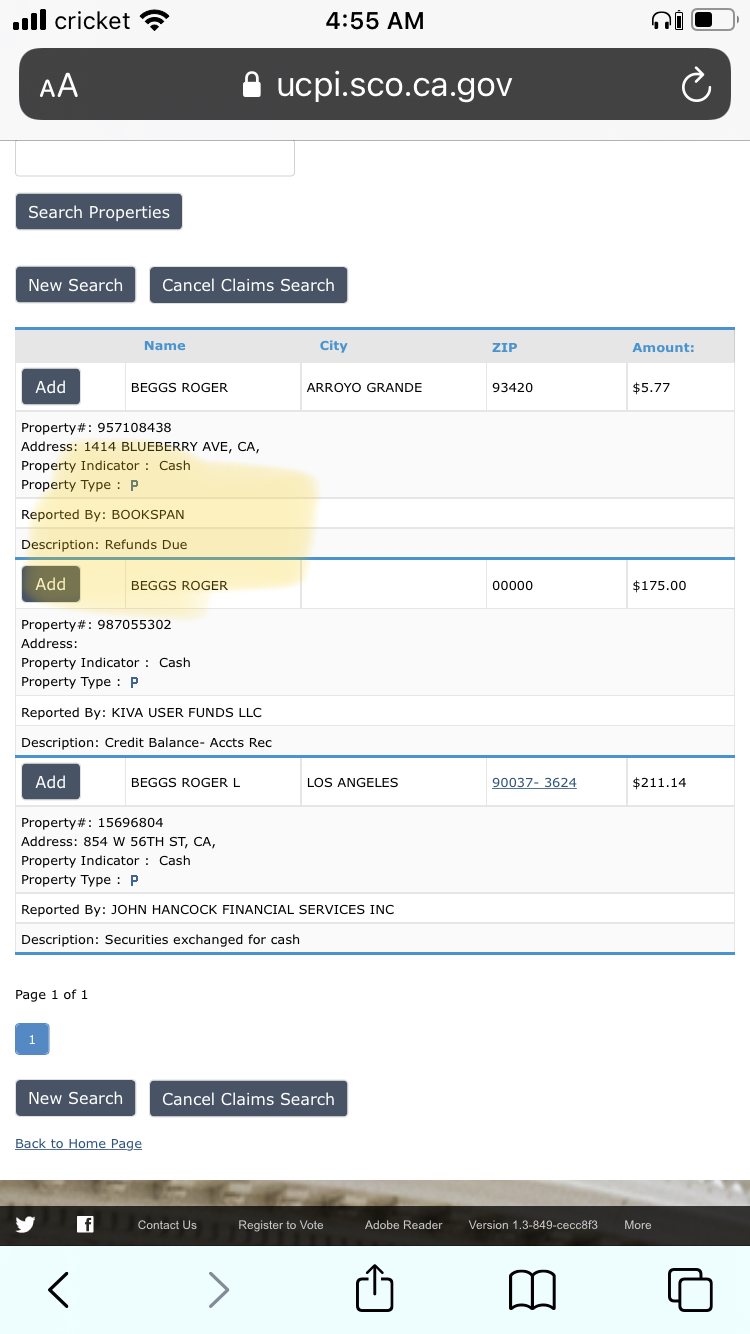
Task: Tap the ucpi.sco.ca.gov address bar
Action: pyautogui.click(x=375, y=85)
